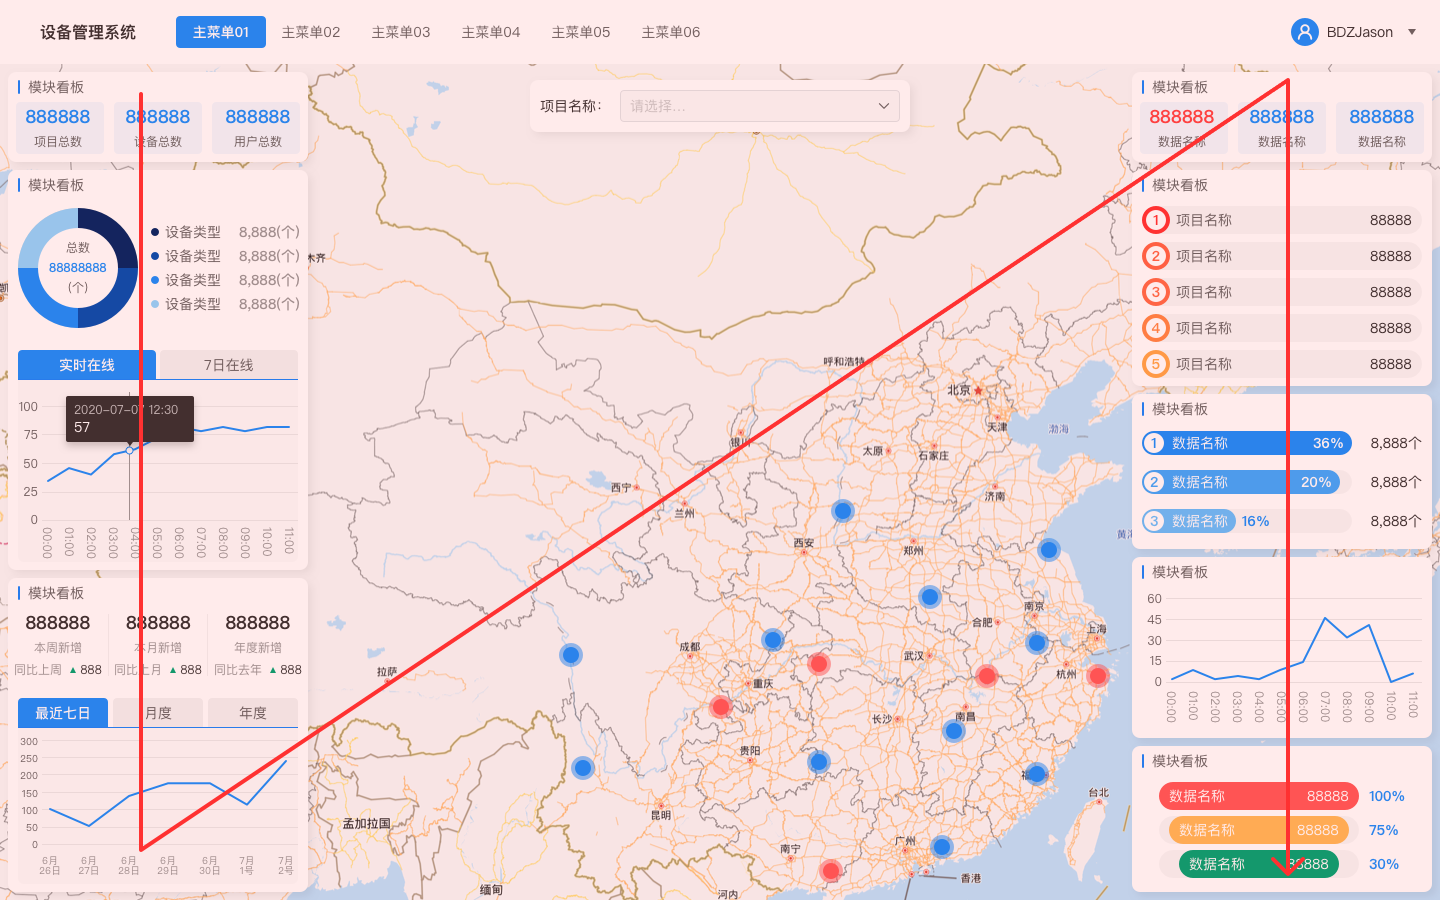This screenshot has height=900, width=1440.
Task: Switch to the 7日在线 tab
Action: (229, 365)
